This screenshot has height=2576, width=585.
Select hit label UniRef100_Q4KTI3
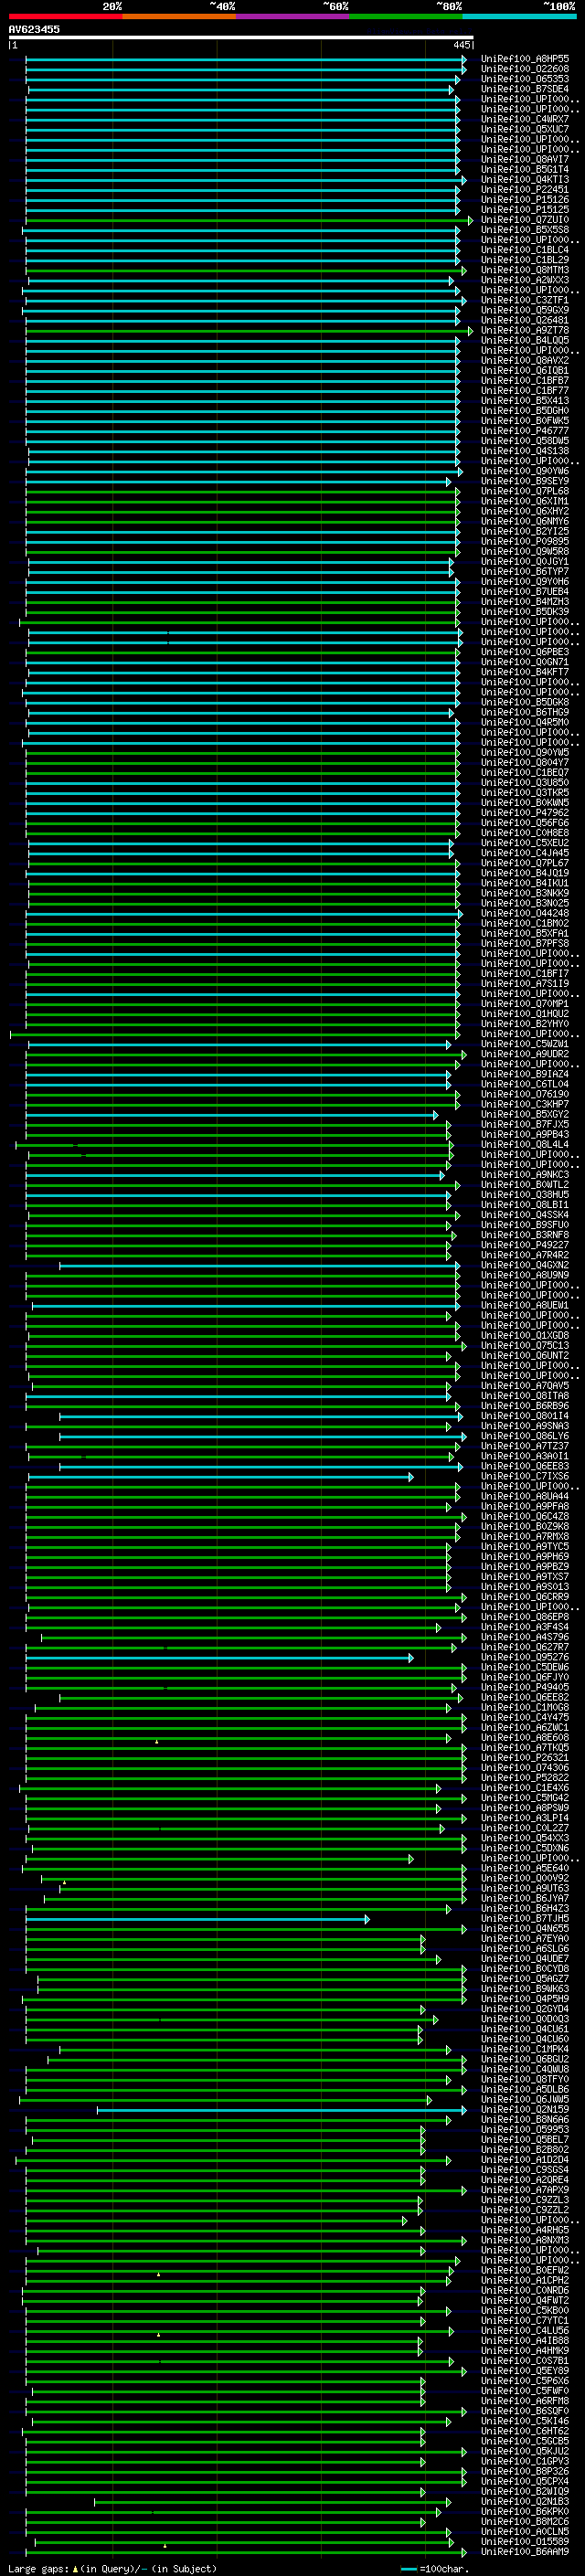pos(525,180)
